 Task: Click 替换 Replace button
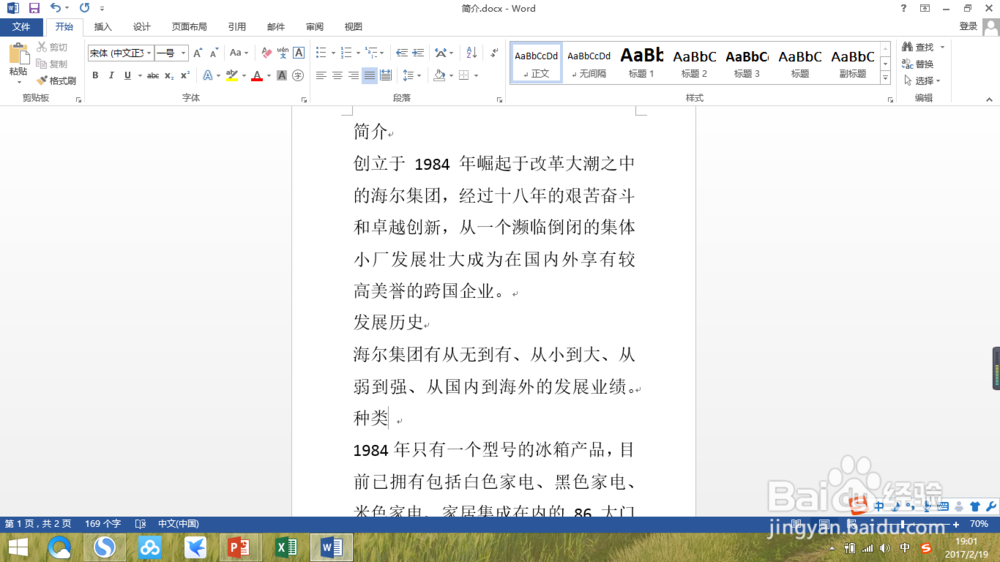pos(918,64)
